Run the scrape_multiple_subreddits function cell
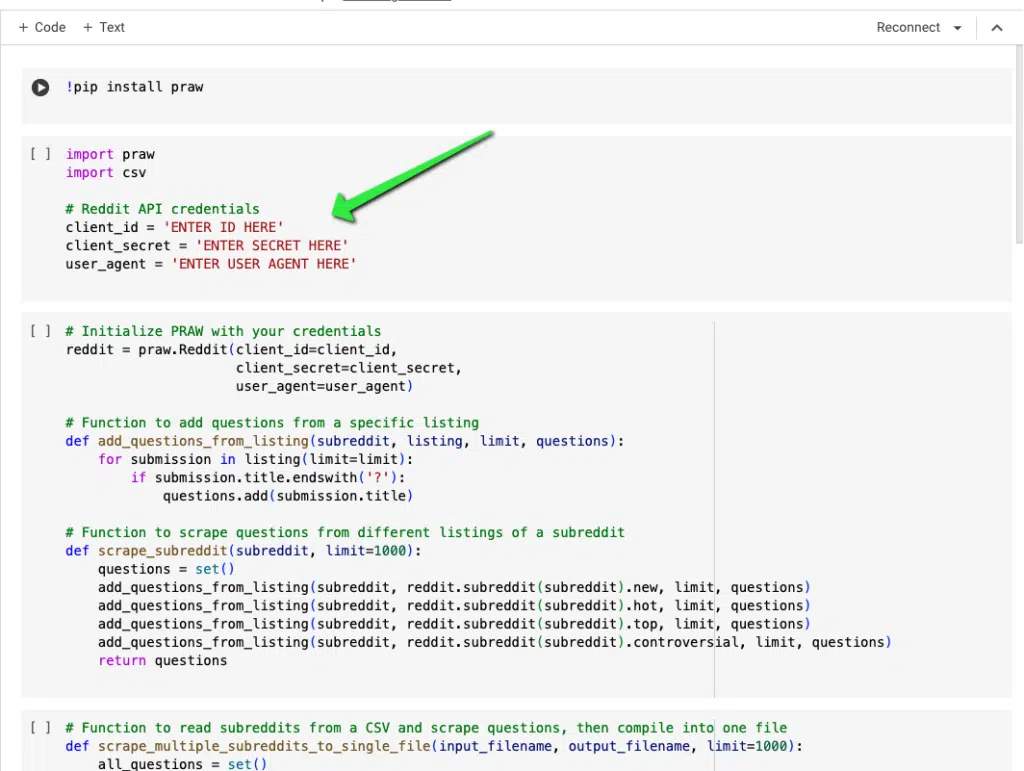Image resolution: width=1024 pixels, height=771 pixels. tap(40, 728)
